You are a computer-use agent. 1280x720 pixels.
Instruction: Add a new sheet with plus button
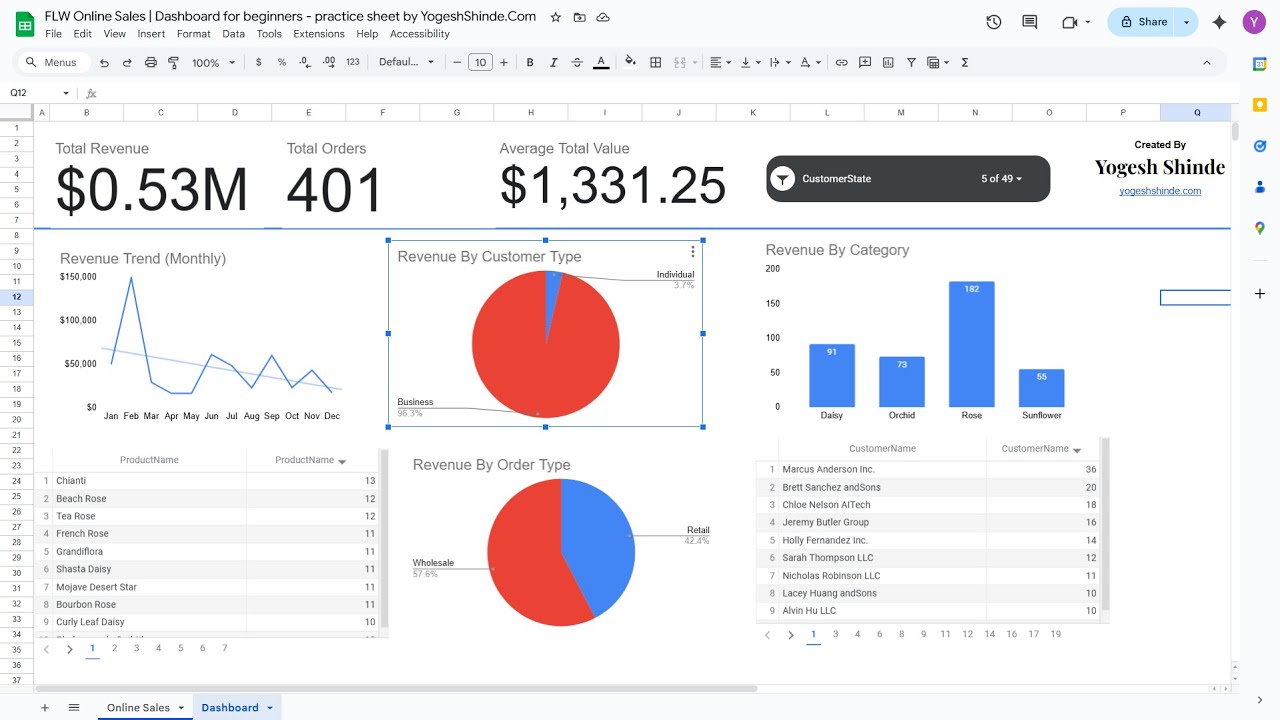coord(45,708)
